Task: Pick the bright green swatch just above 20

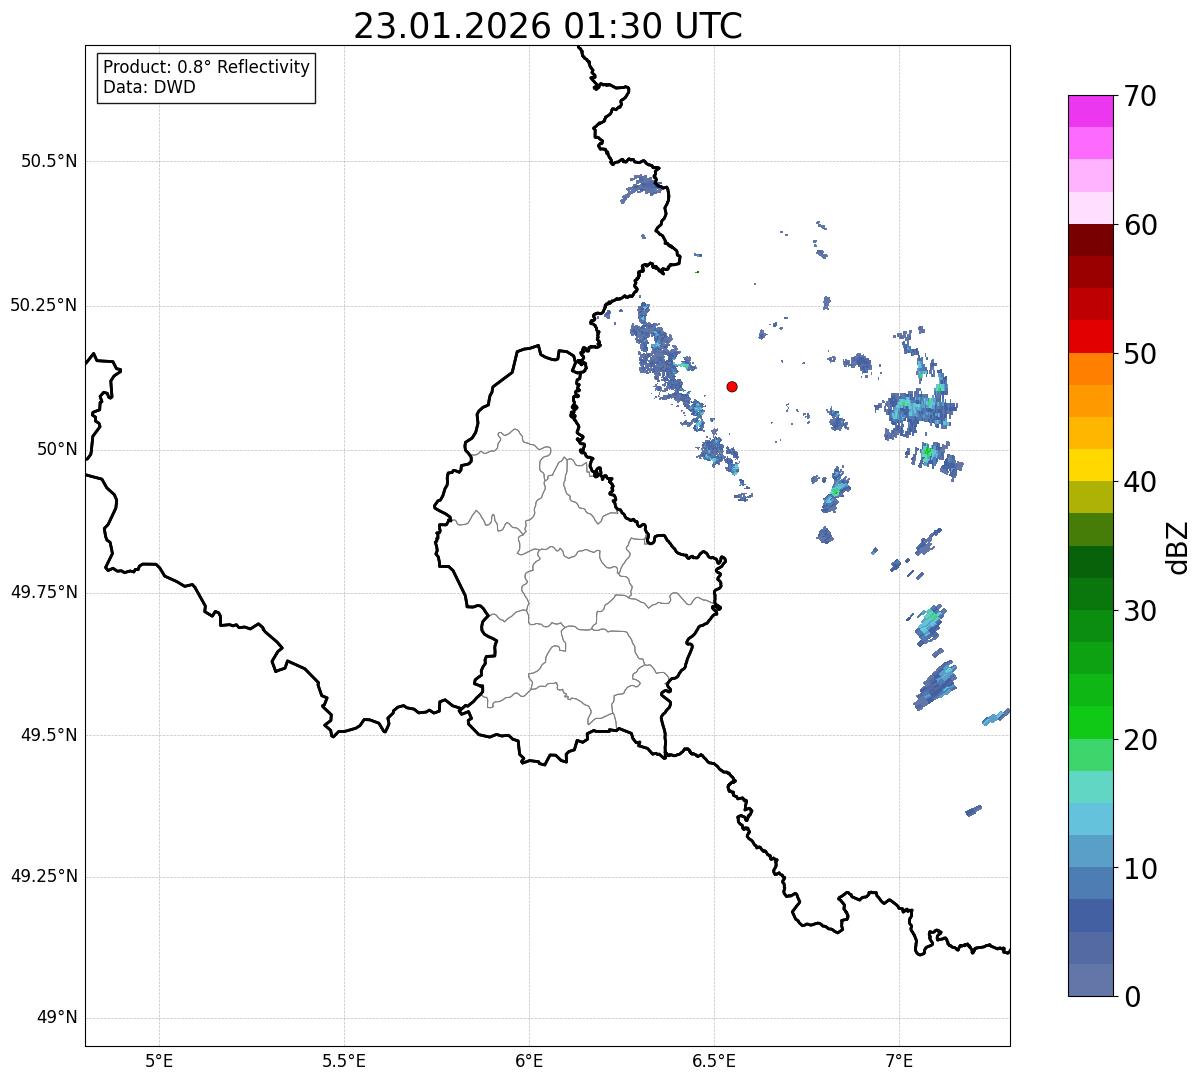Action: [x=1090, y=722]
